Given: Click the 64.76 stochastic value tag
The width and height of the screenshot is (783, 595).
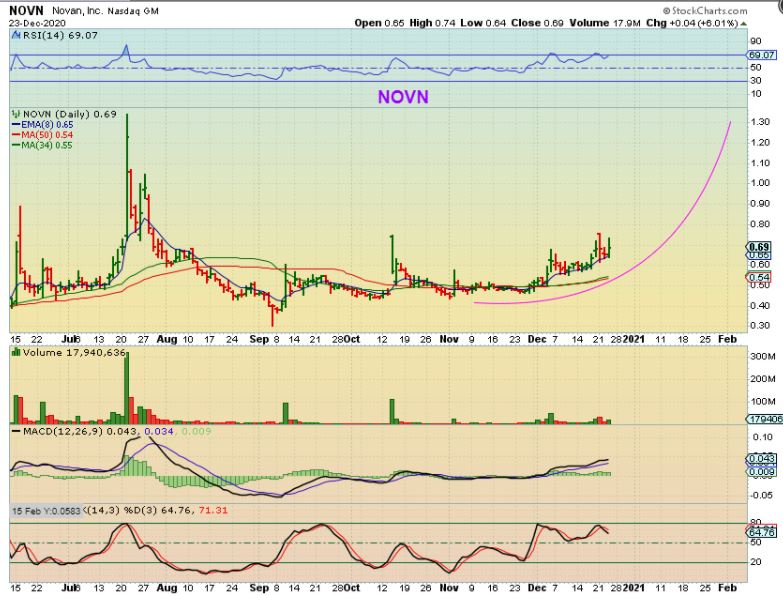Looking at the screenshot, I should [762, 532].
